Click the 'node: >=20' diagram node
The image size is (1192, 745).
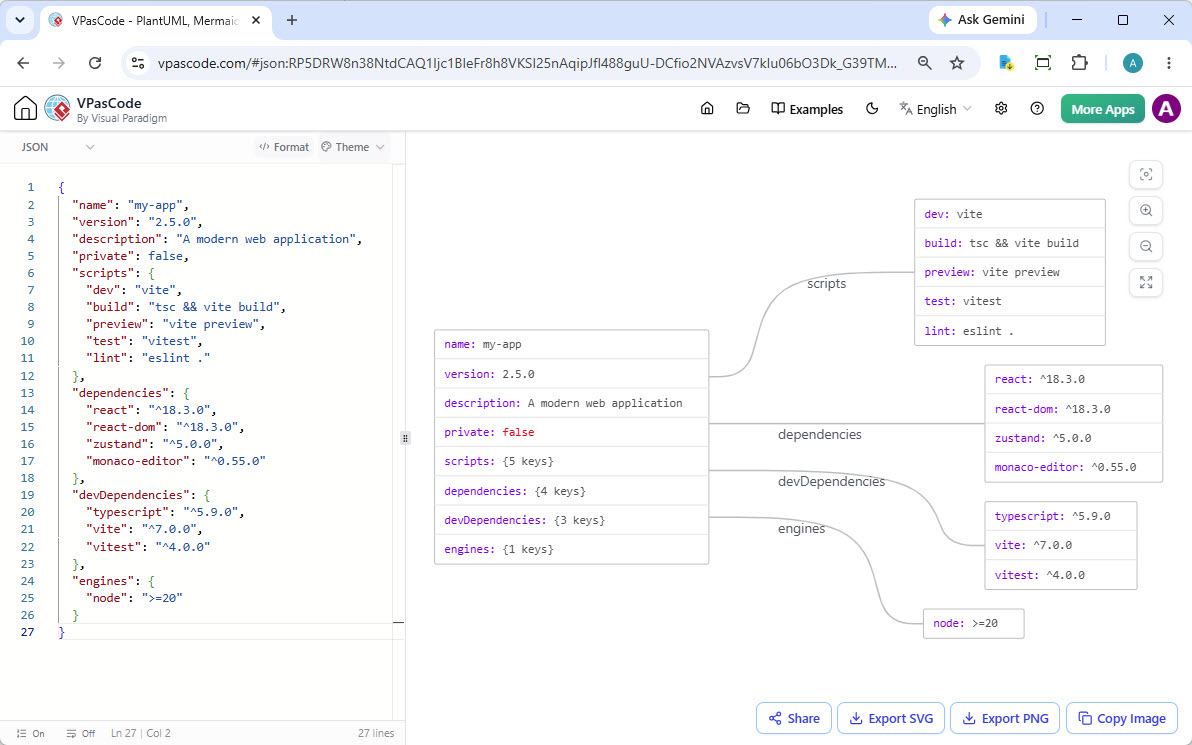(x=973, y=623)
